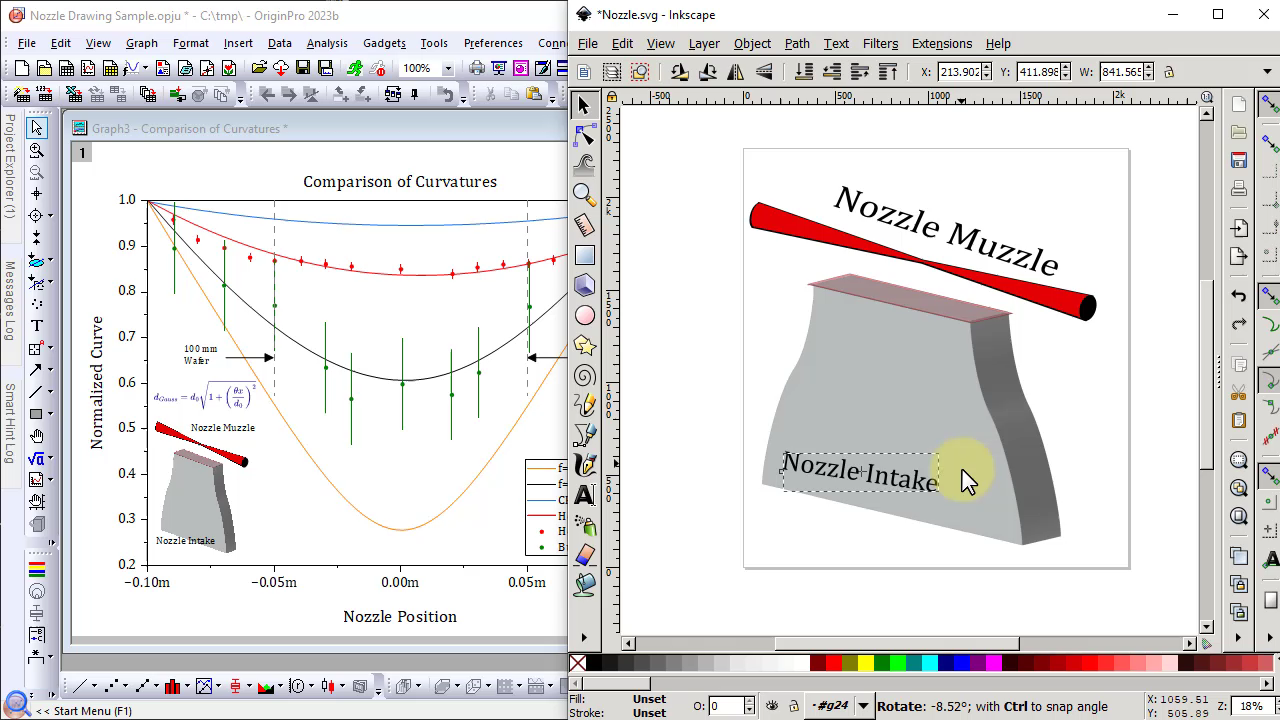Select the Tweak tool in Inkscape
The width and height of the screenshot is (1280, 720).
[x=585, y=165]
